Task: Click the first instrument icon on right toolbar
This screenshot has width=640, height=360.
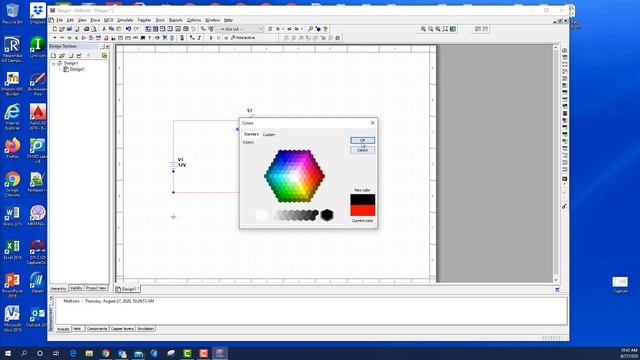Action: pos(564,51)
